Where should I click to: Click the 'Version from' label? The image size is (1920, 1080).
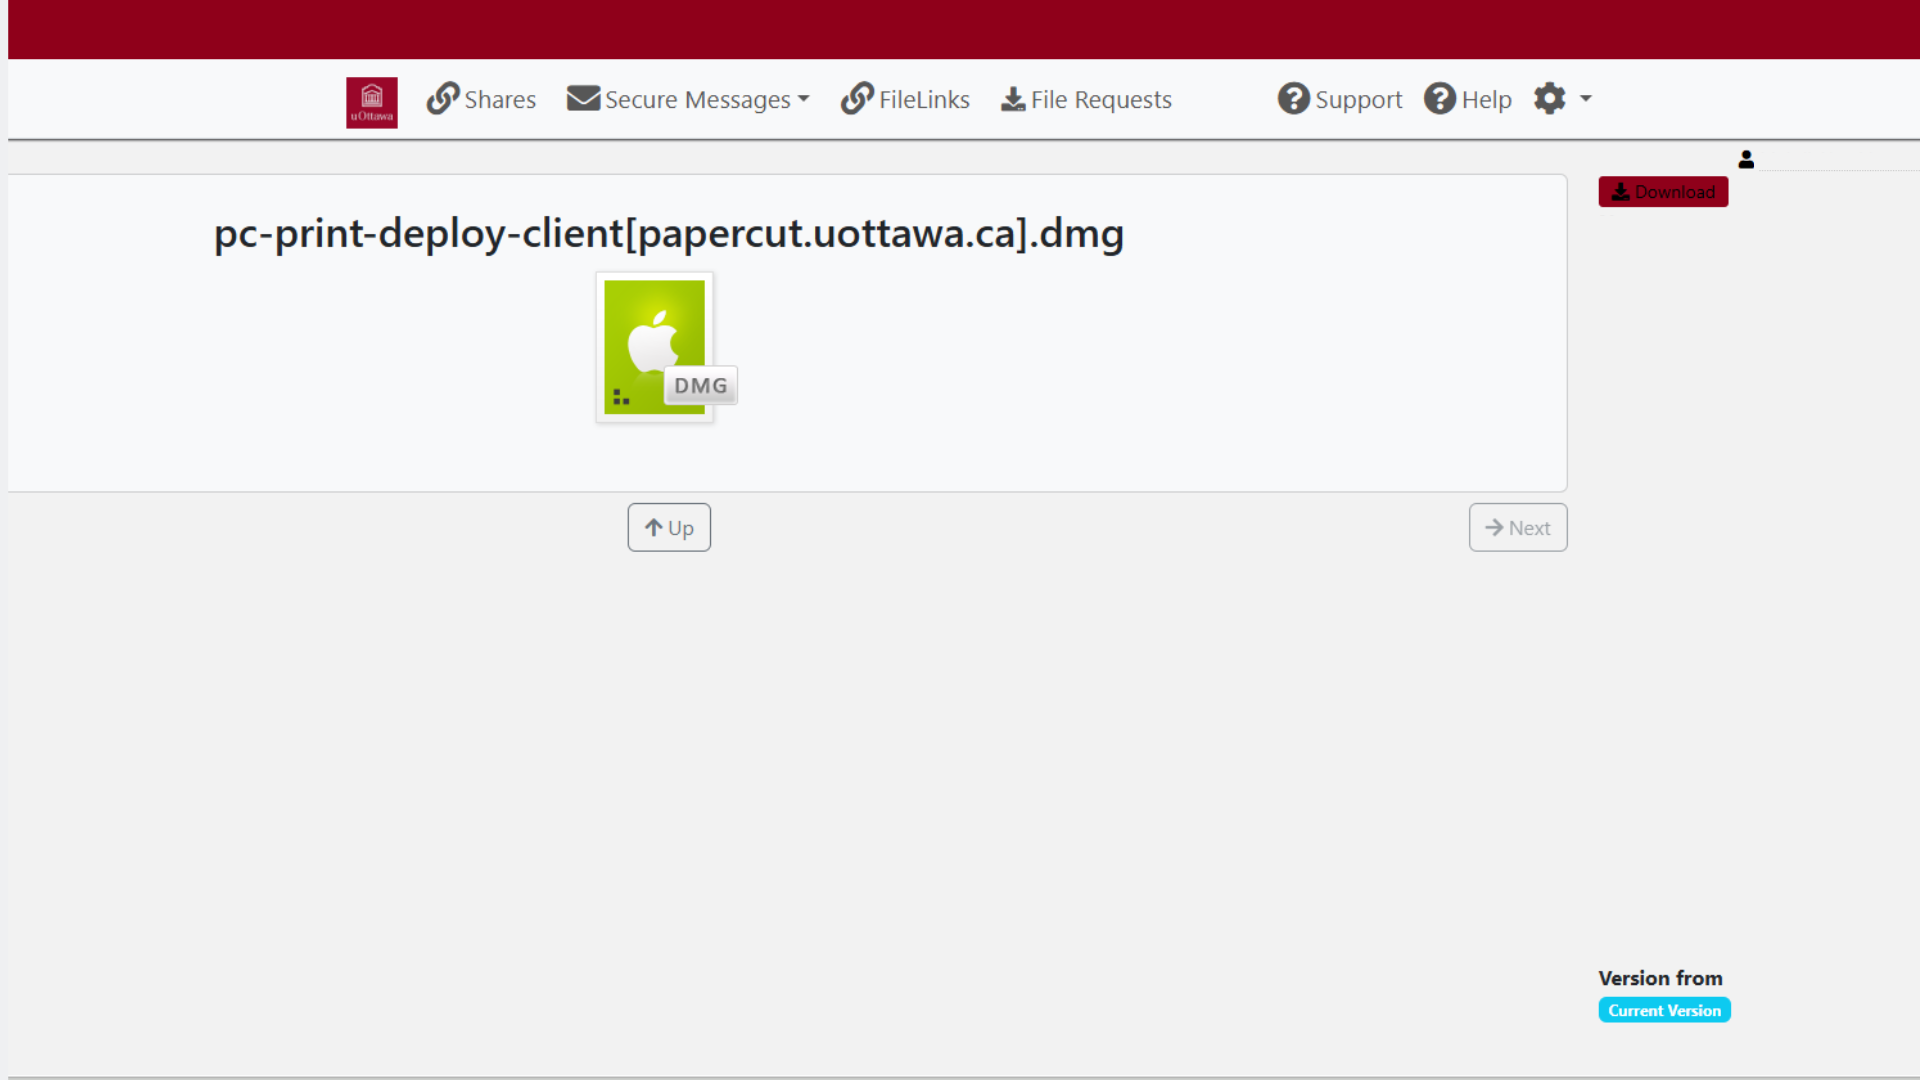coord(1660,978)
